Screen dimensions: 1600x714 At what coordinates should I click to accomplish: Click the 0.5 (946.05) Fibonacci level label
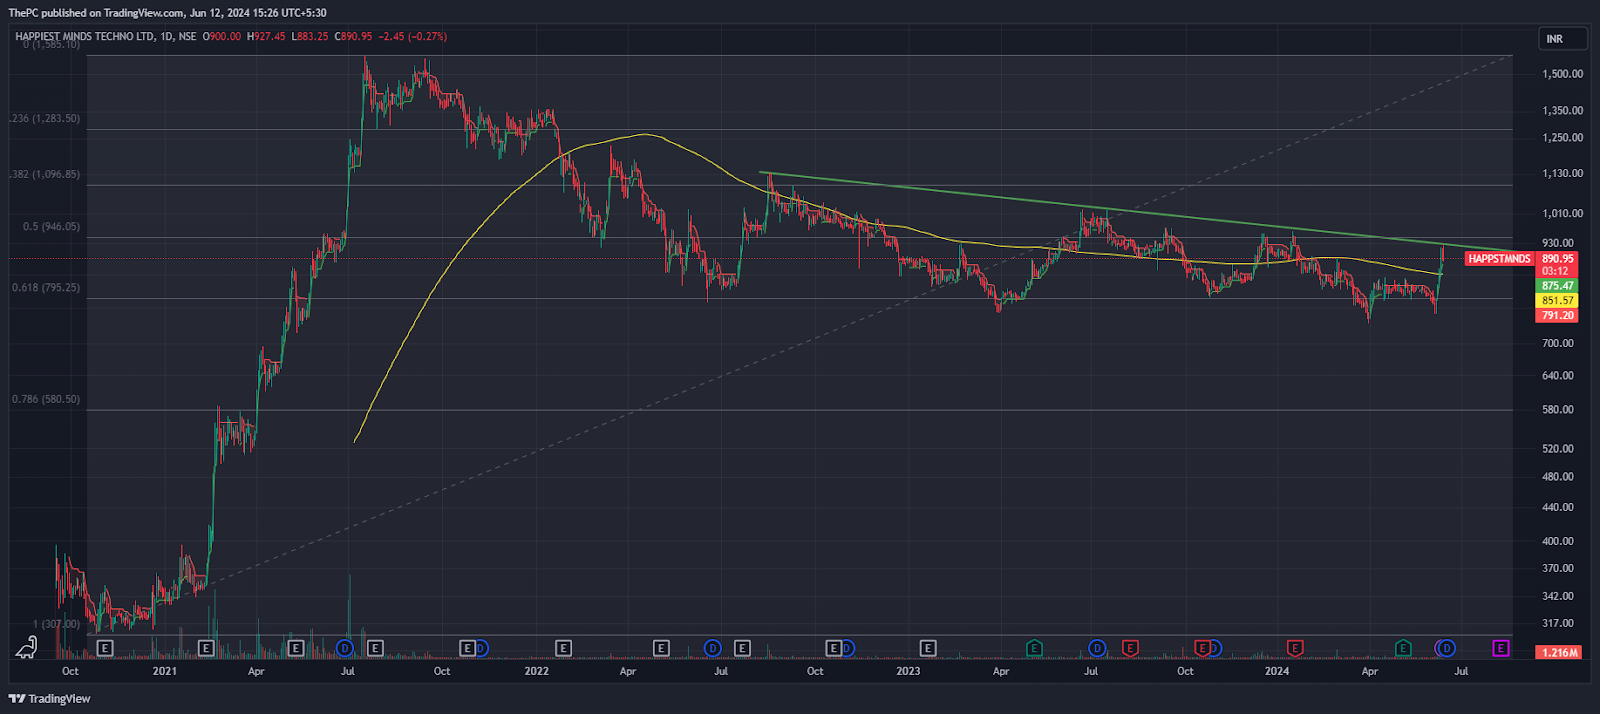(x=51, y=227)
